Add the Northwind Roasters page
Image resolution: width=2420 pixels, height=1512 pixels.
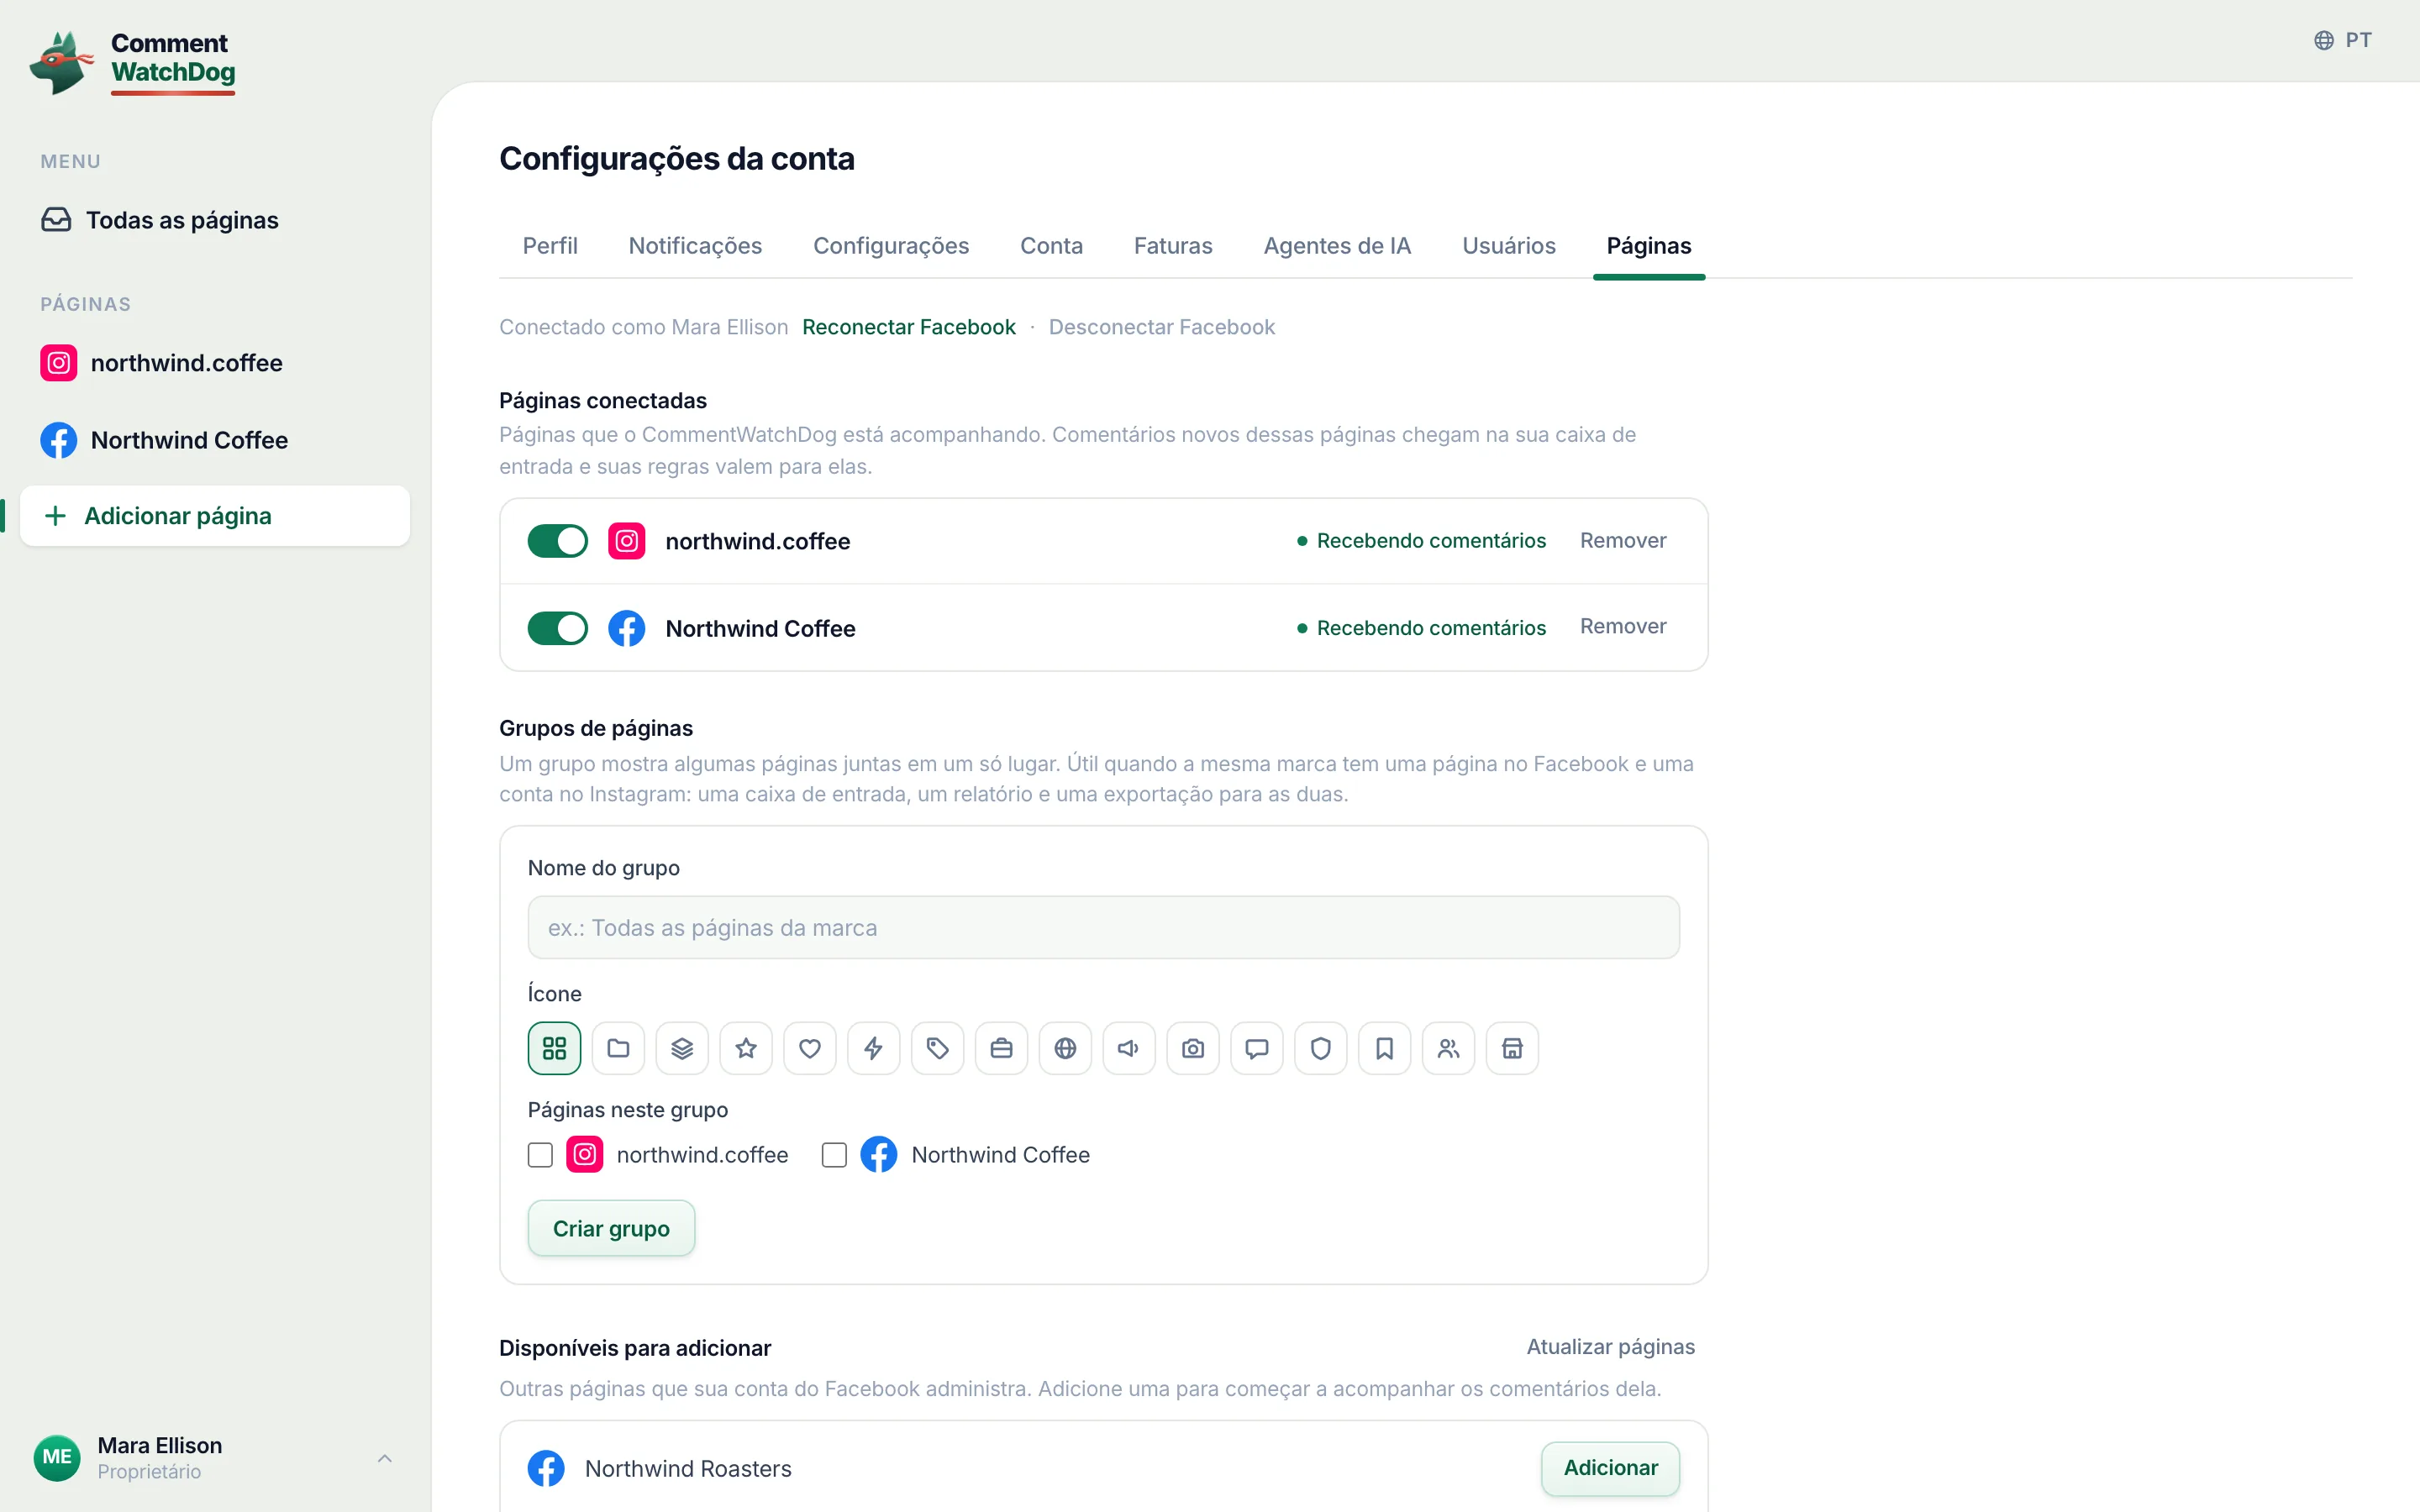(x=1610, y=1468)
